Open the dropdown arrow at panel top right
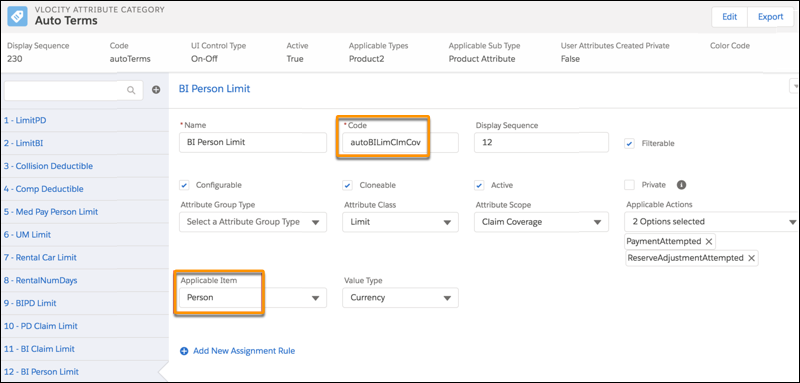This screenshot has width=800, height=383. pyautogui.click(x=794, y=86)
